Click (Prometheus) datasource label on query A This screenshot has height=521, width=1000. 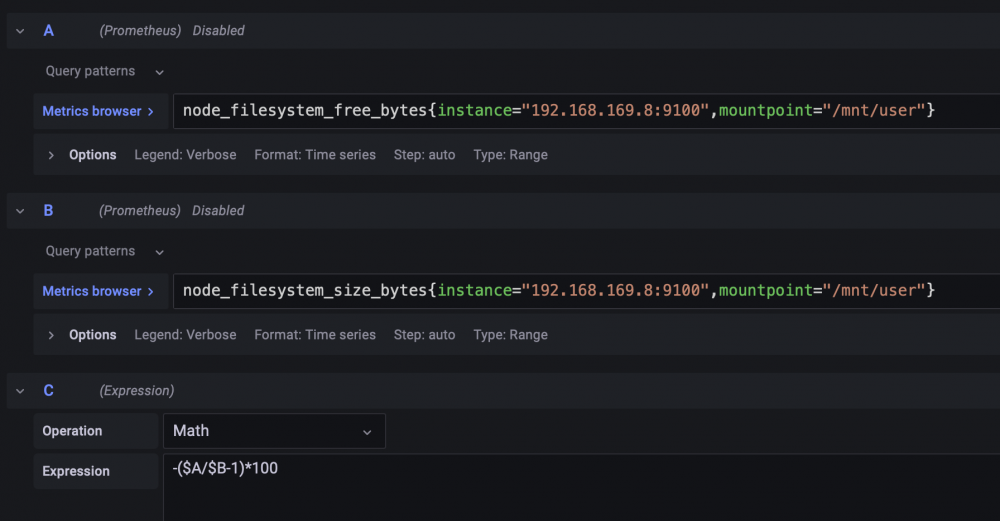tap(140, 31)
